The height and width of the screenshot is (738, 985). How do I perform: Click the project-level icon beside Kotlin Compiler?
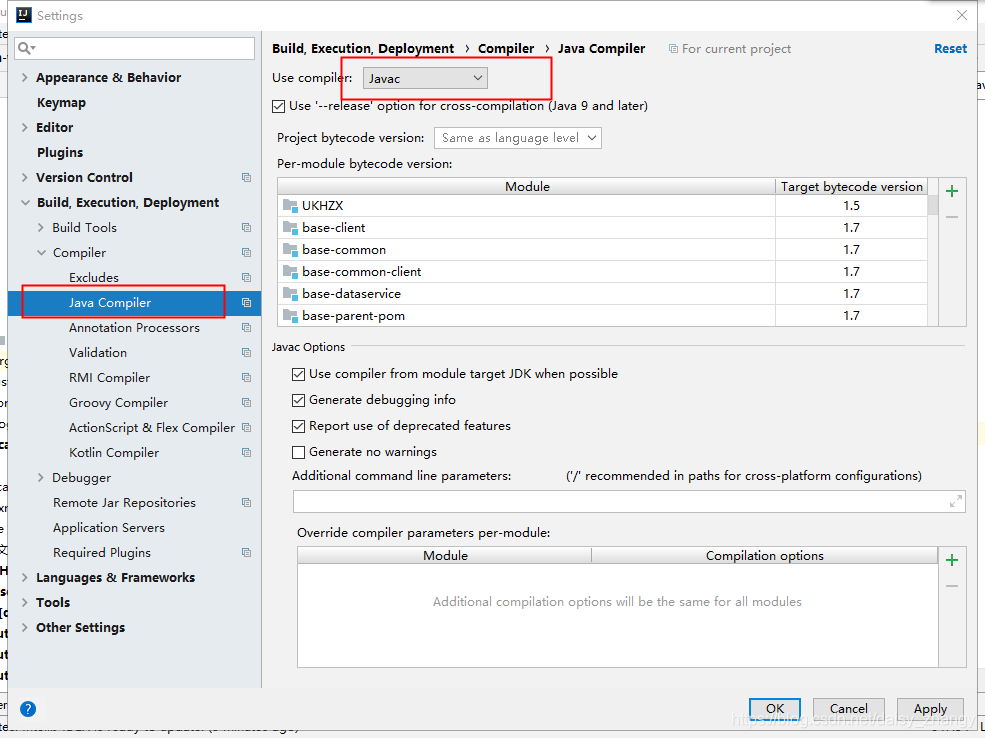tap(246, 453)
